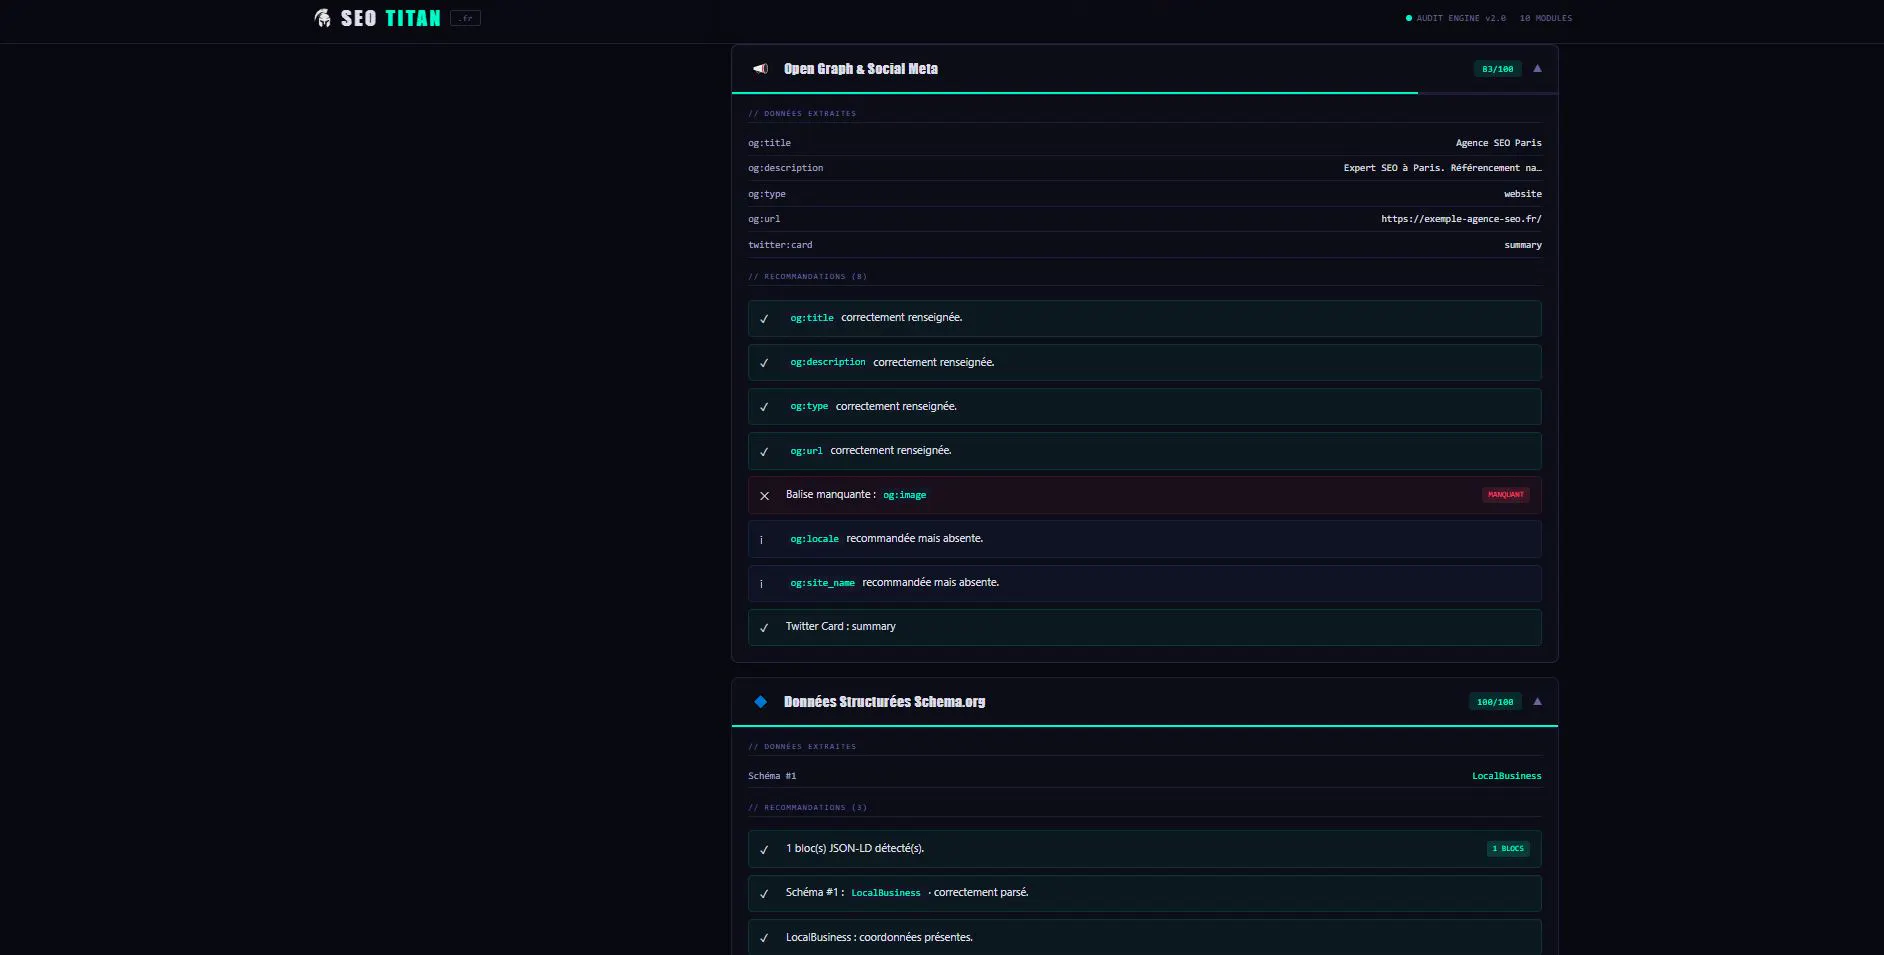Click the checkmark icon in og:title recommendation row

click(765, 319)
